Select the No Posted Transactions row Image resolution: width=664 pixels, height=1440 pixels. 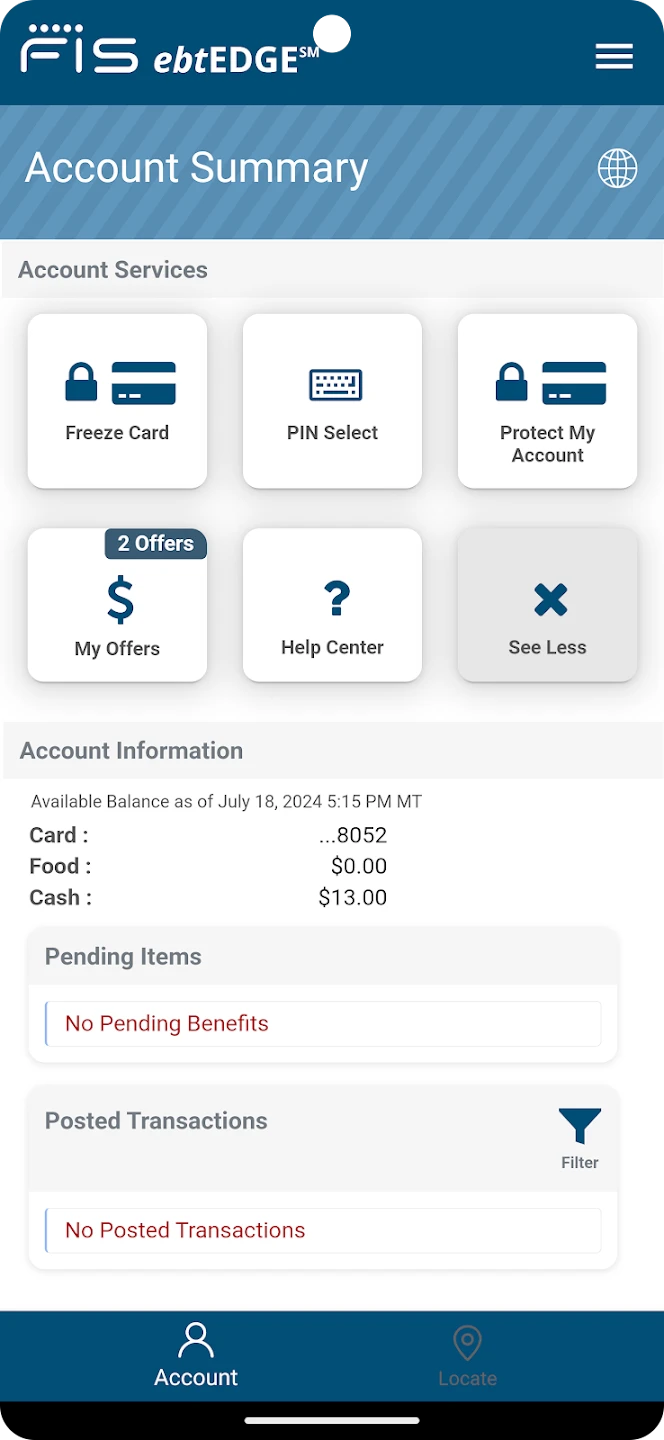pyautogui.click(x=323, y=1230)
